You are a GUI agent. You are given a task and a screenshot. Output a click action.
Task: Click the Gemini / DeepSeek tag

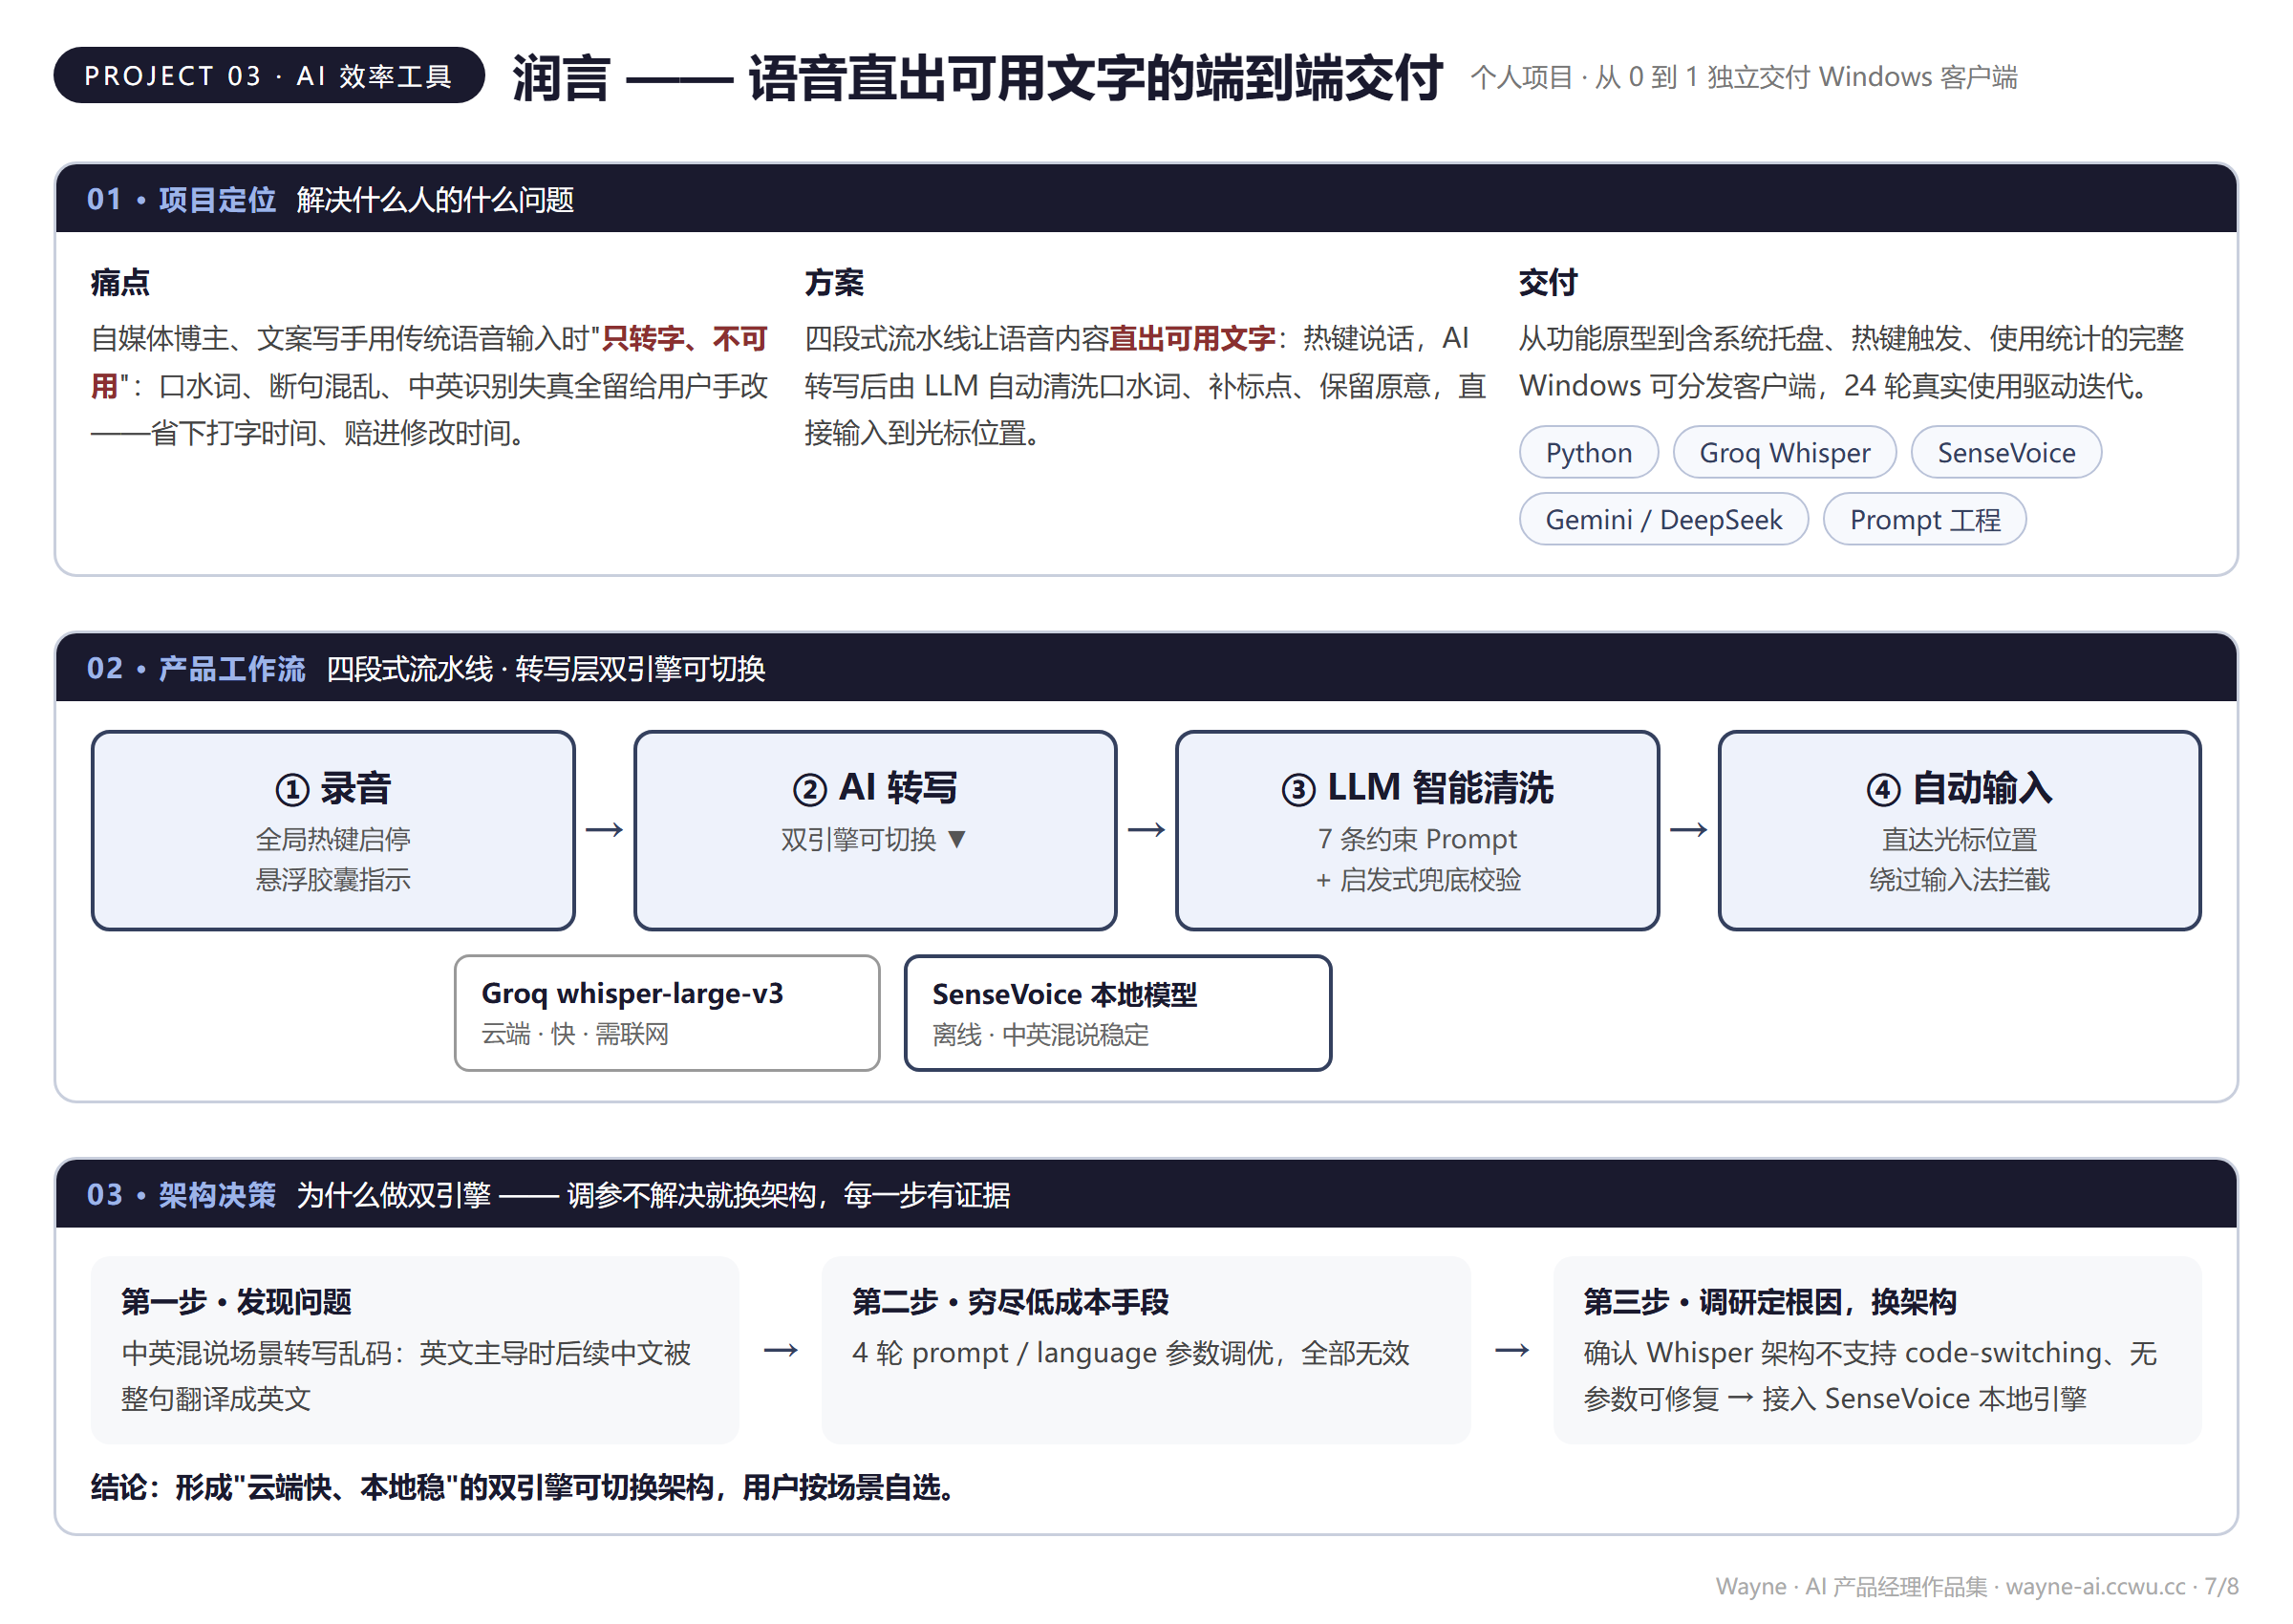[1663, 519]
